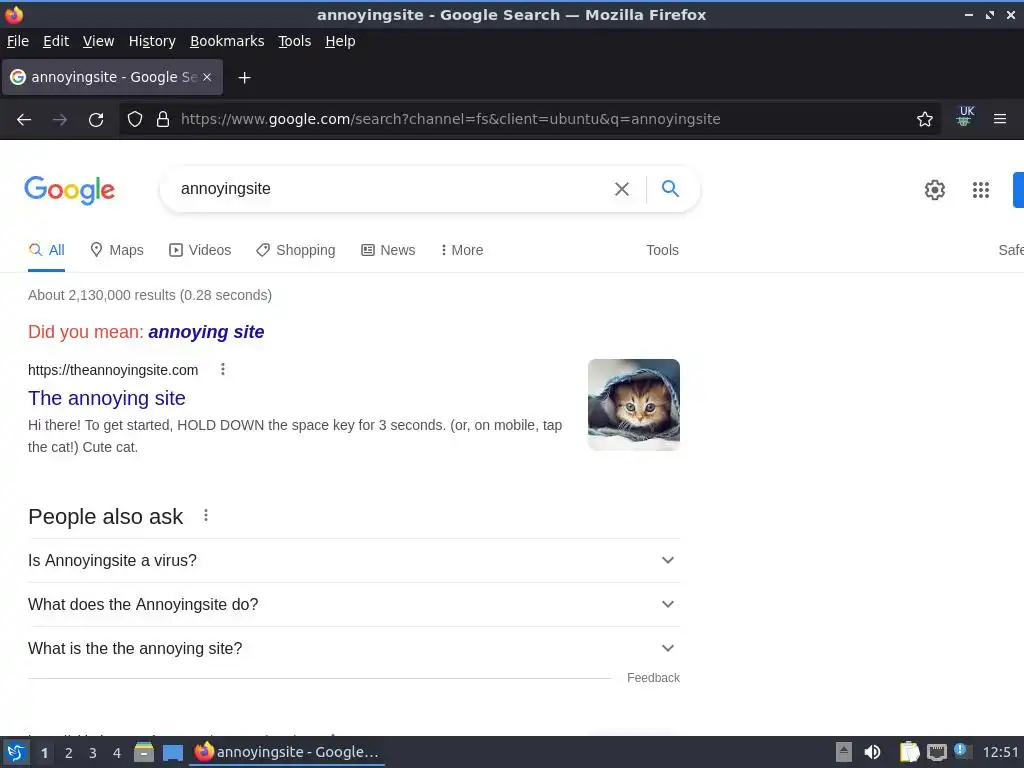
Task: Expand 'What does the Annoyingsite do?'
Action: click(x=353, y=604)
